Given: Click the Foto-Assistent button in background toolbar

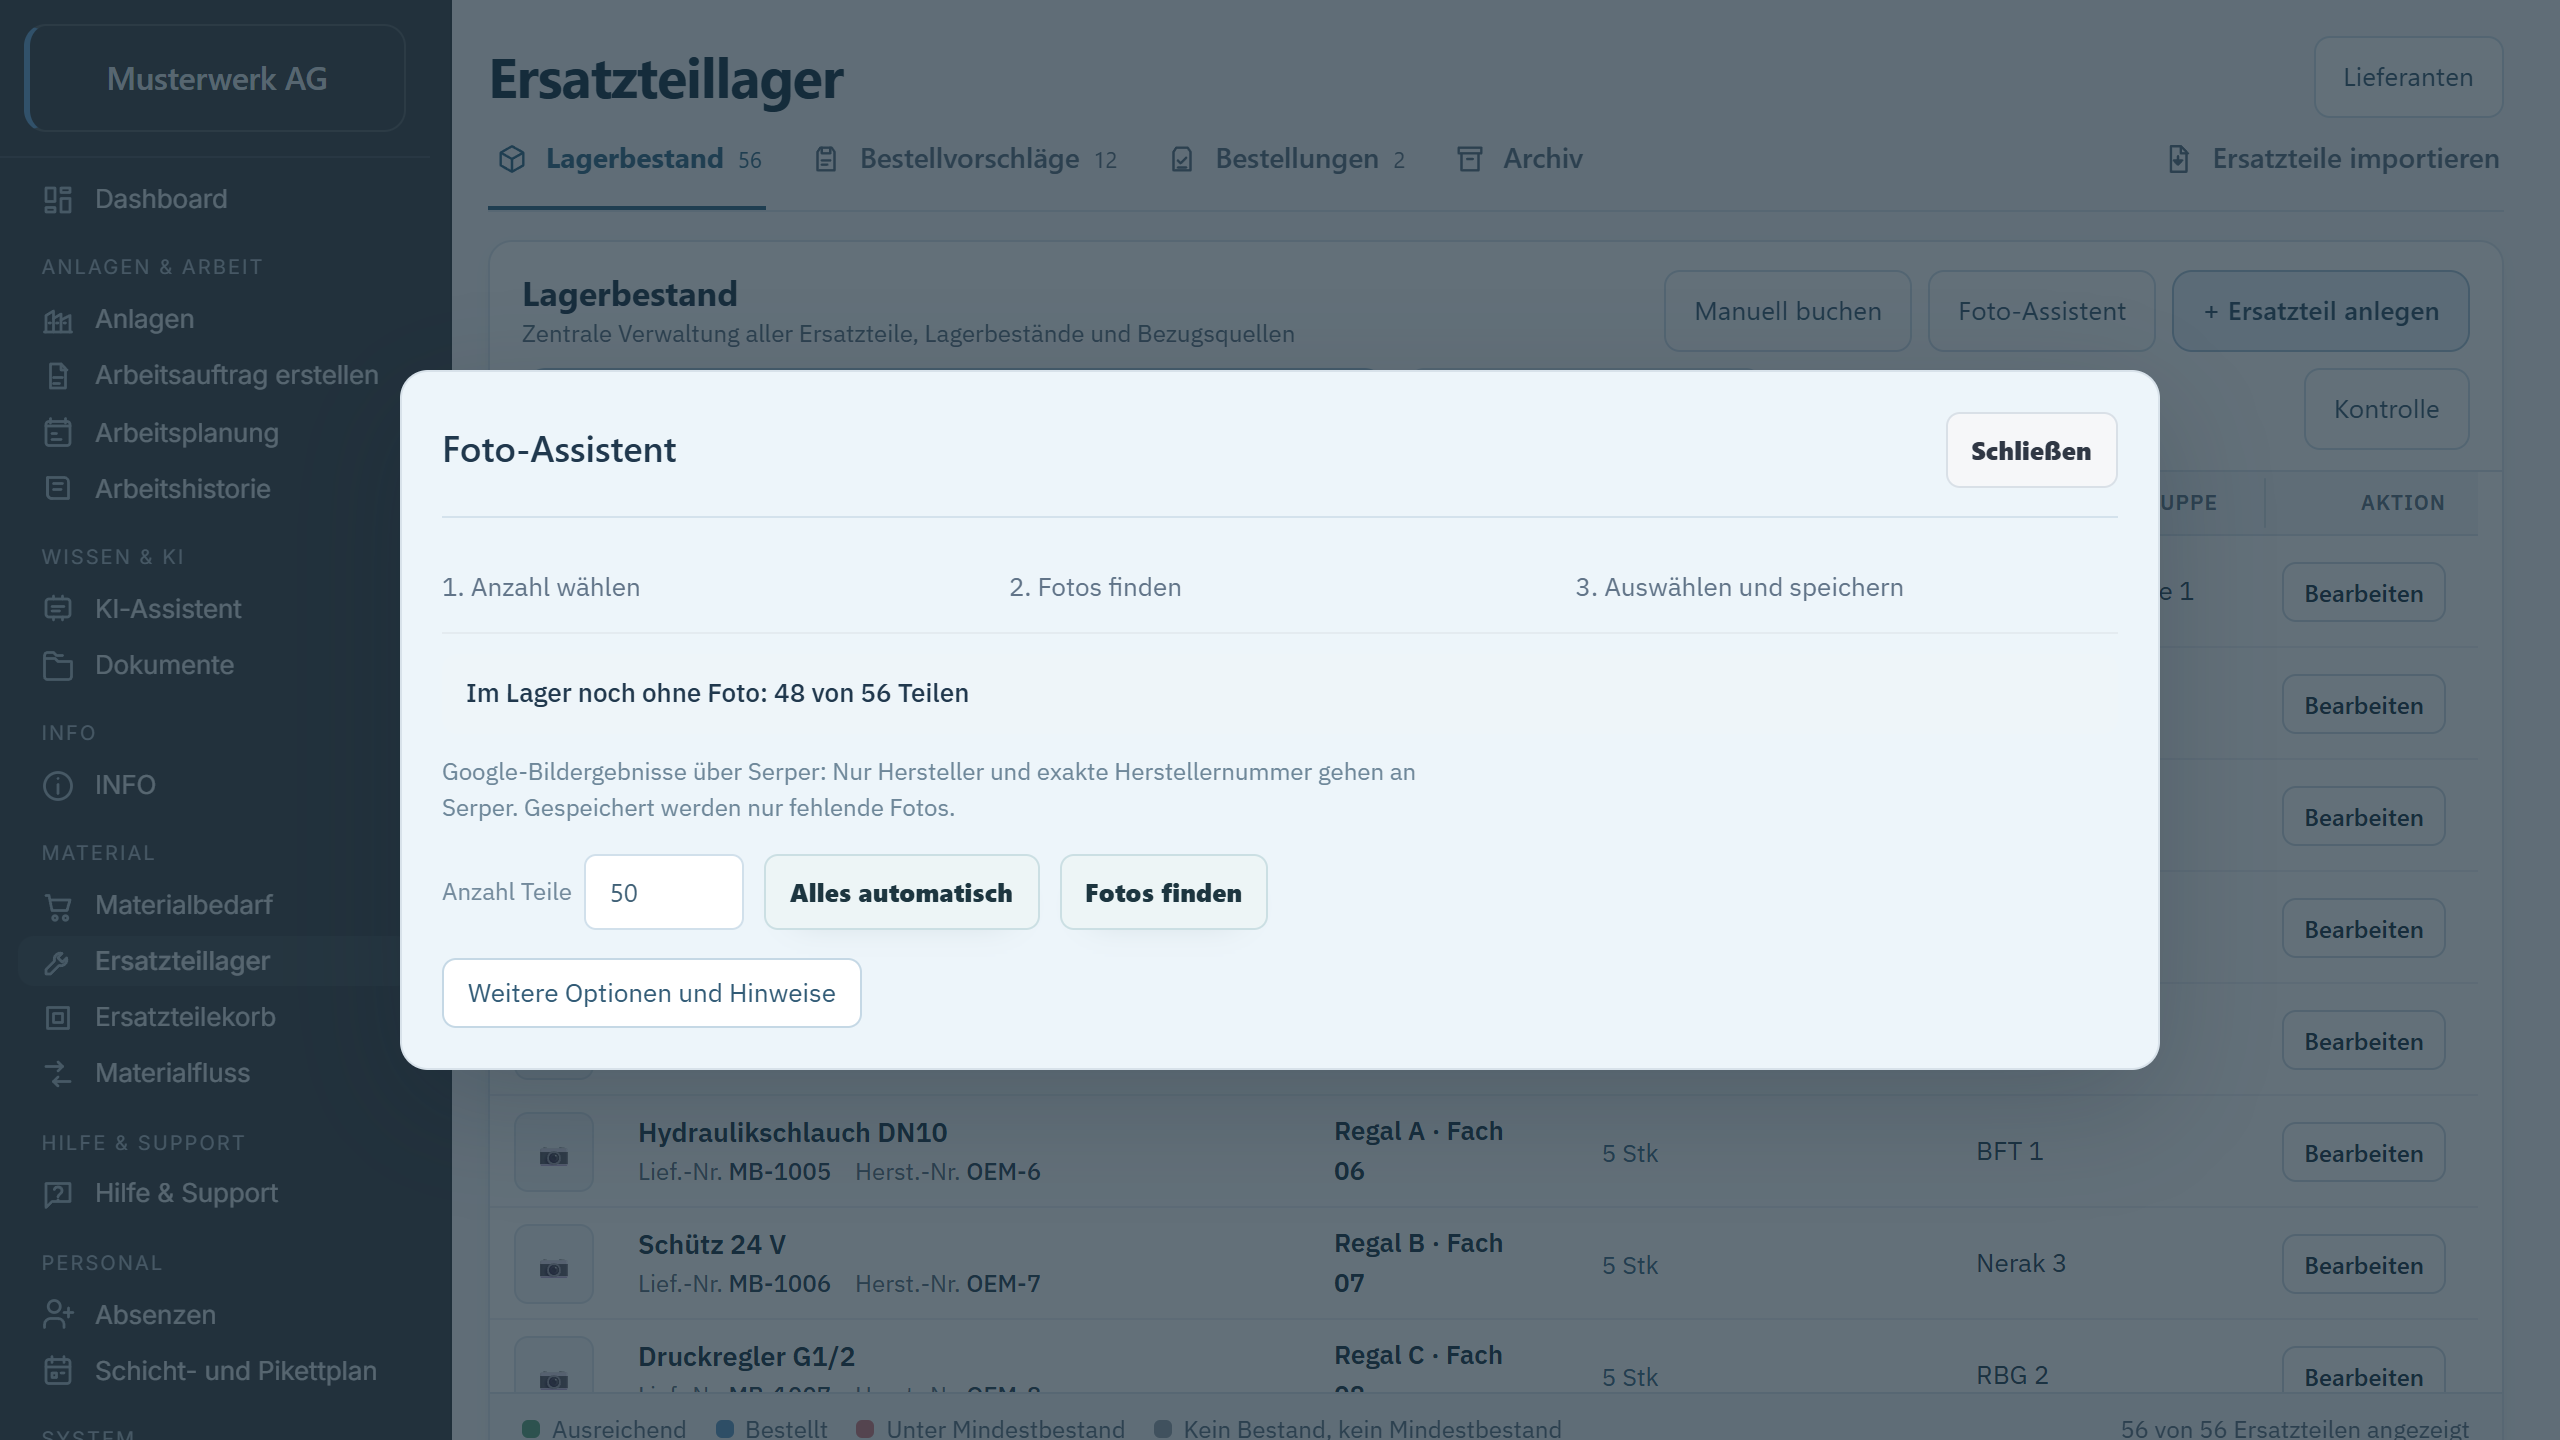Looking at the screenshot, I should pos(2042,311).
